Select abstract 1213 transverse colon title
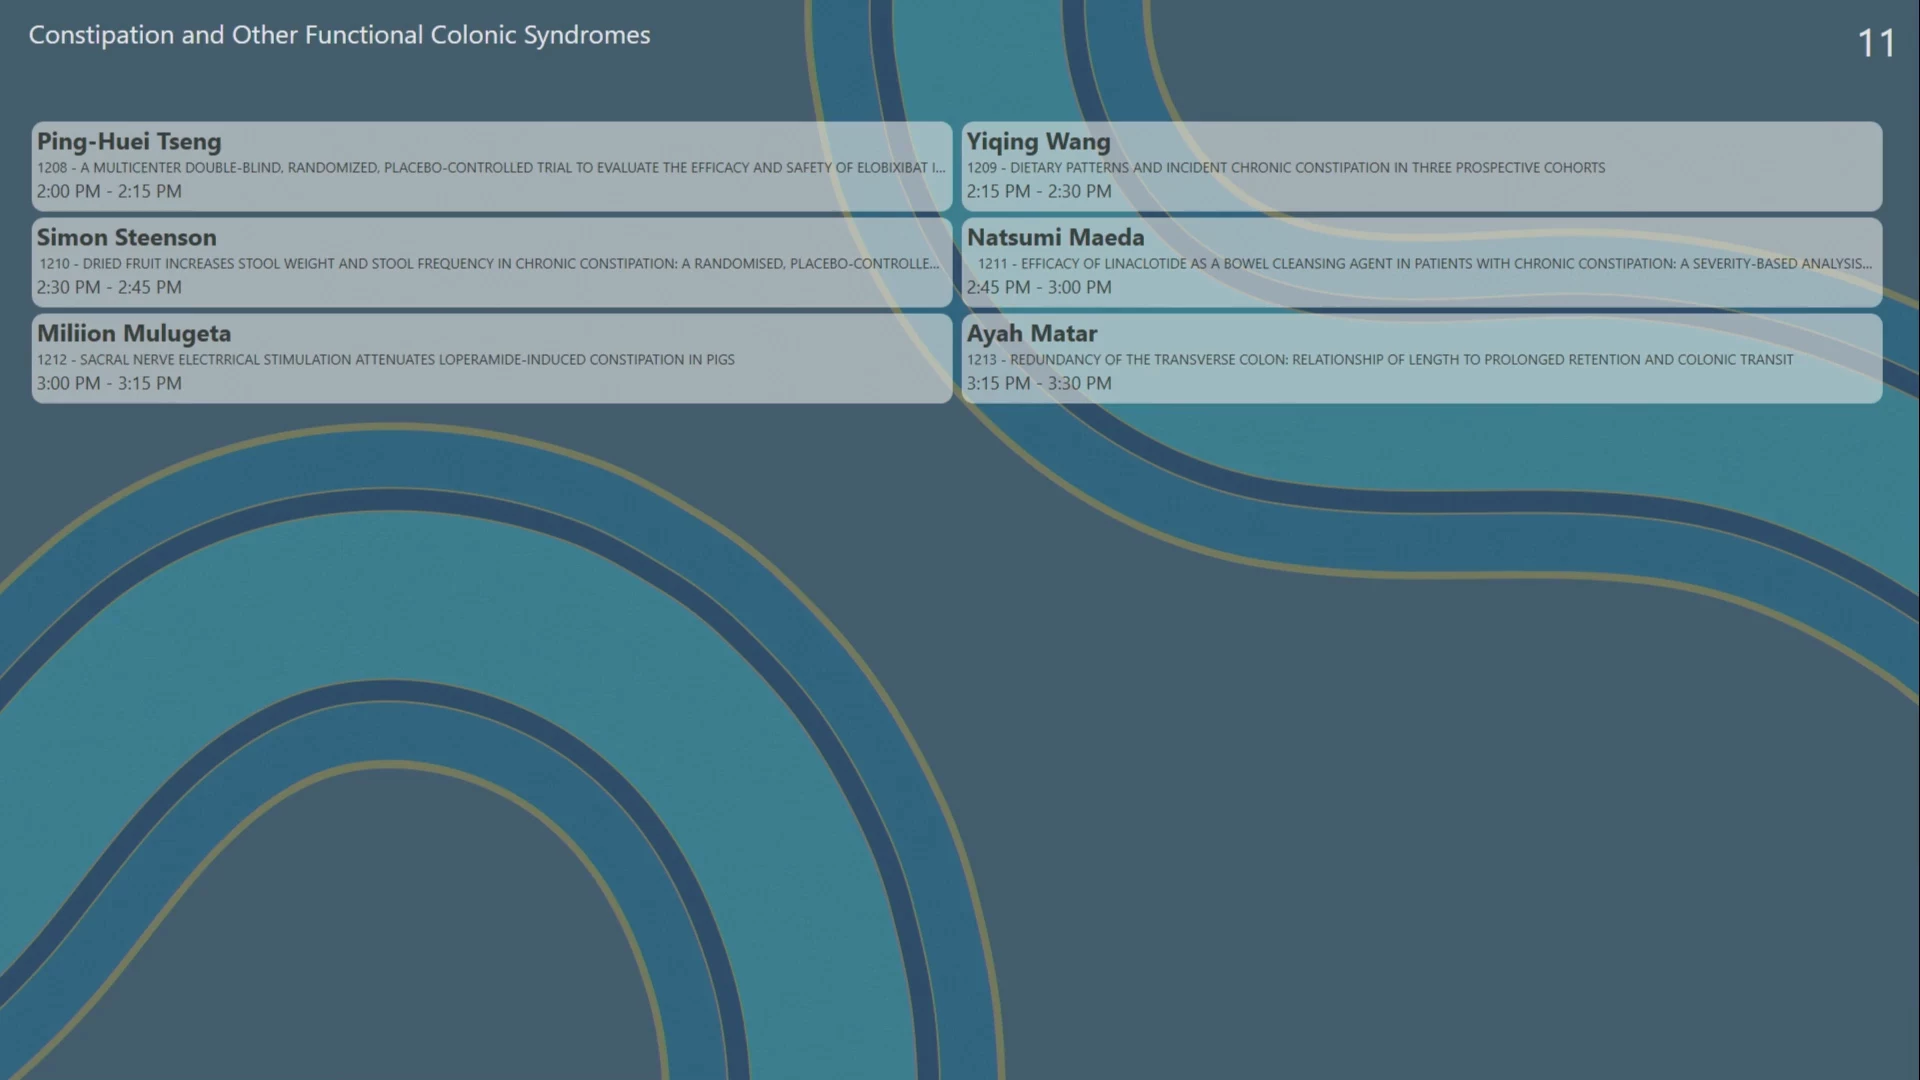Image resolution: width=1920 pixels, height=1080 pixels. click(1380, 359)
